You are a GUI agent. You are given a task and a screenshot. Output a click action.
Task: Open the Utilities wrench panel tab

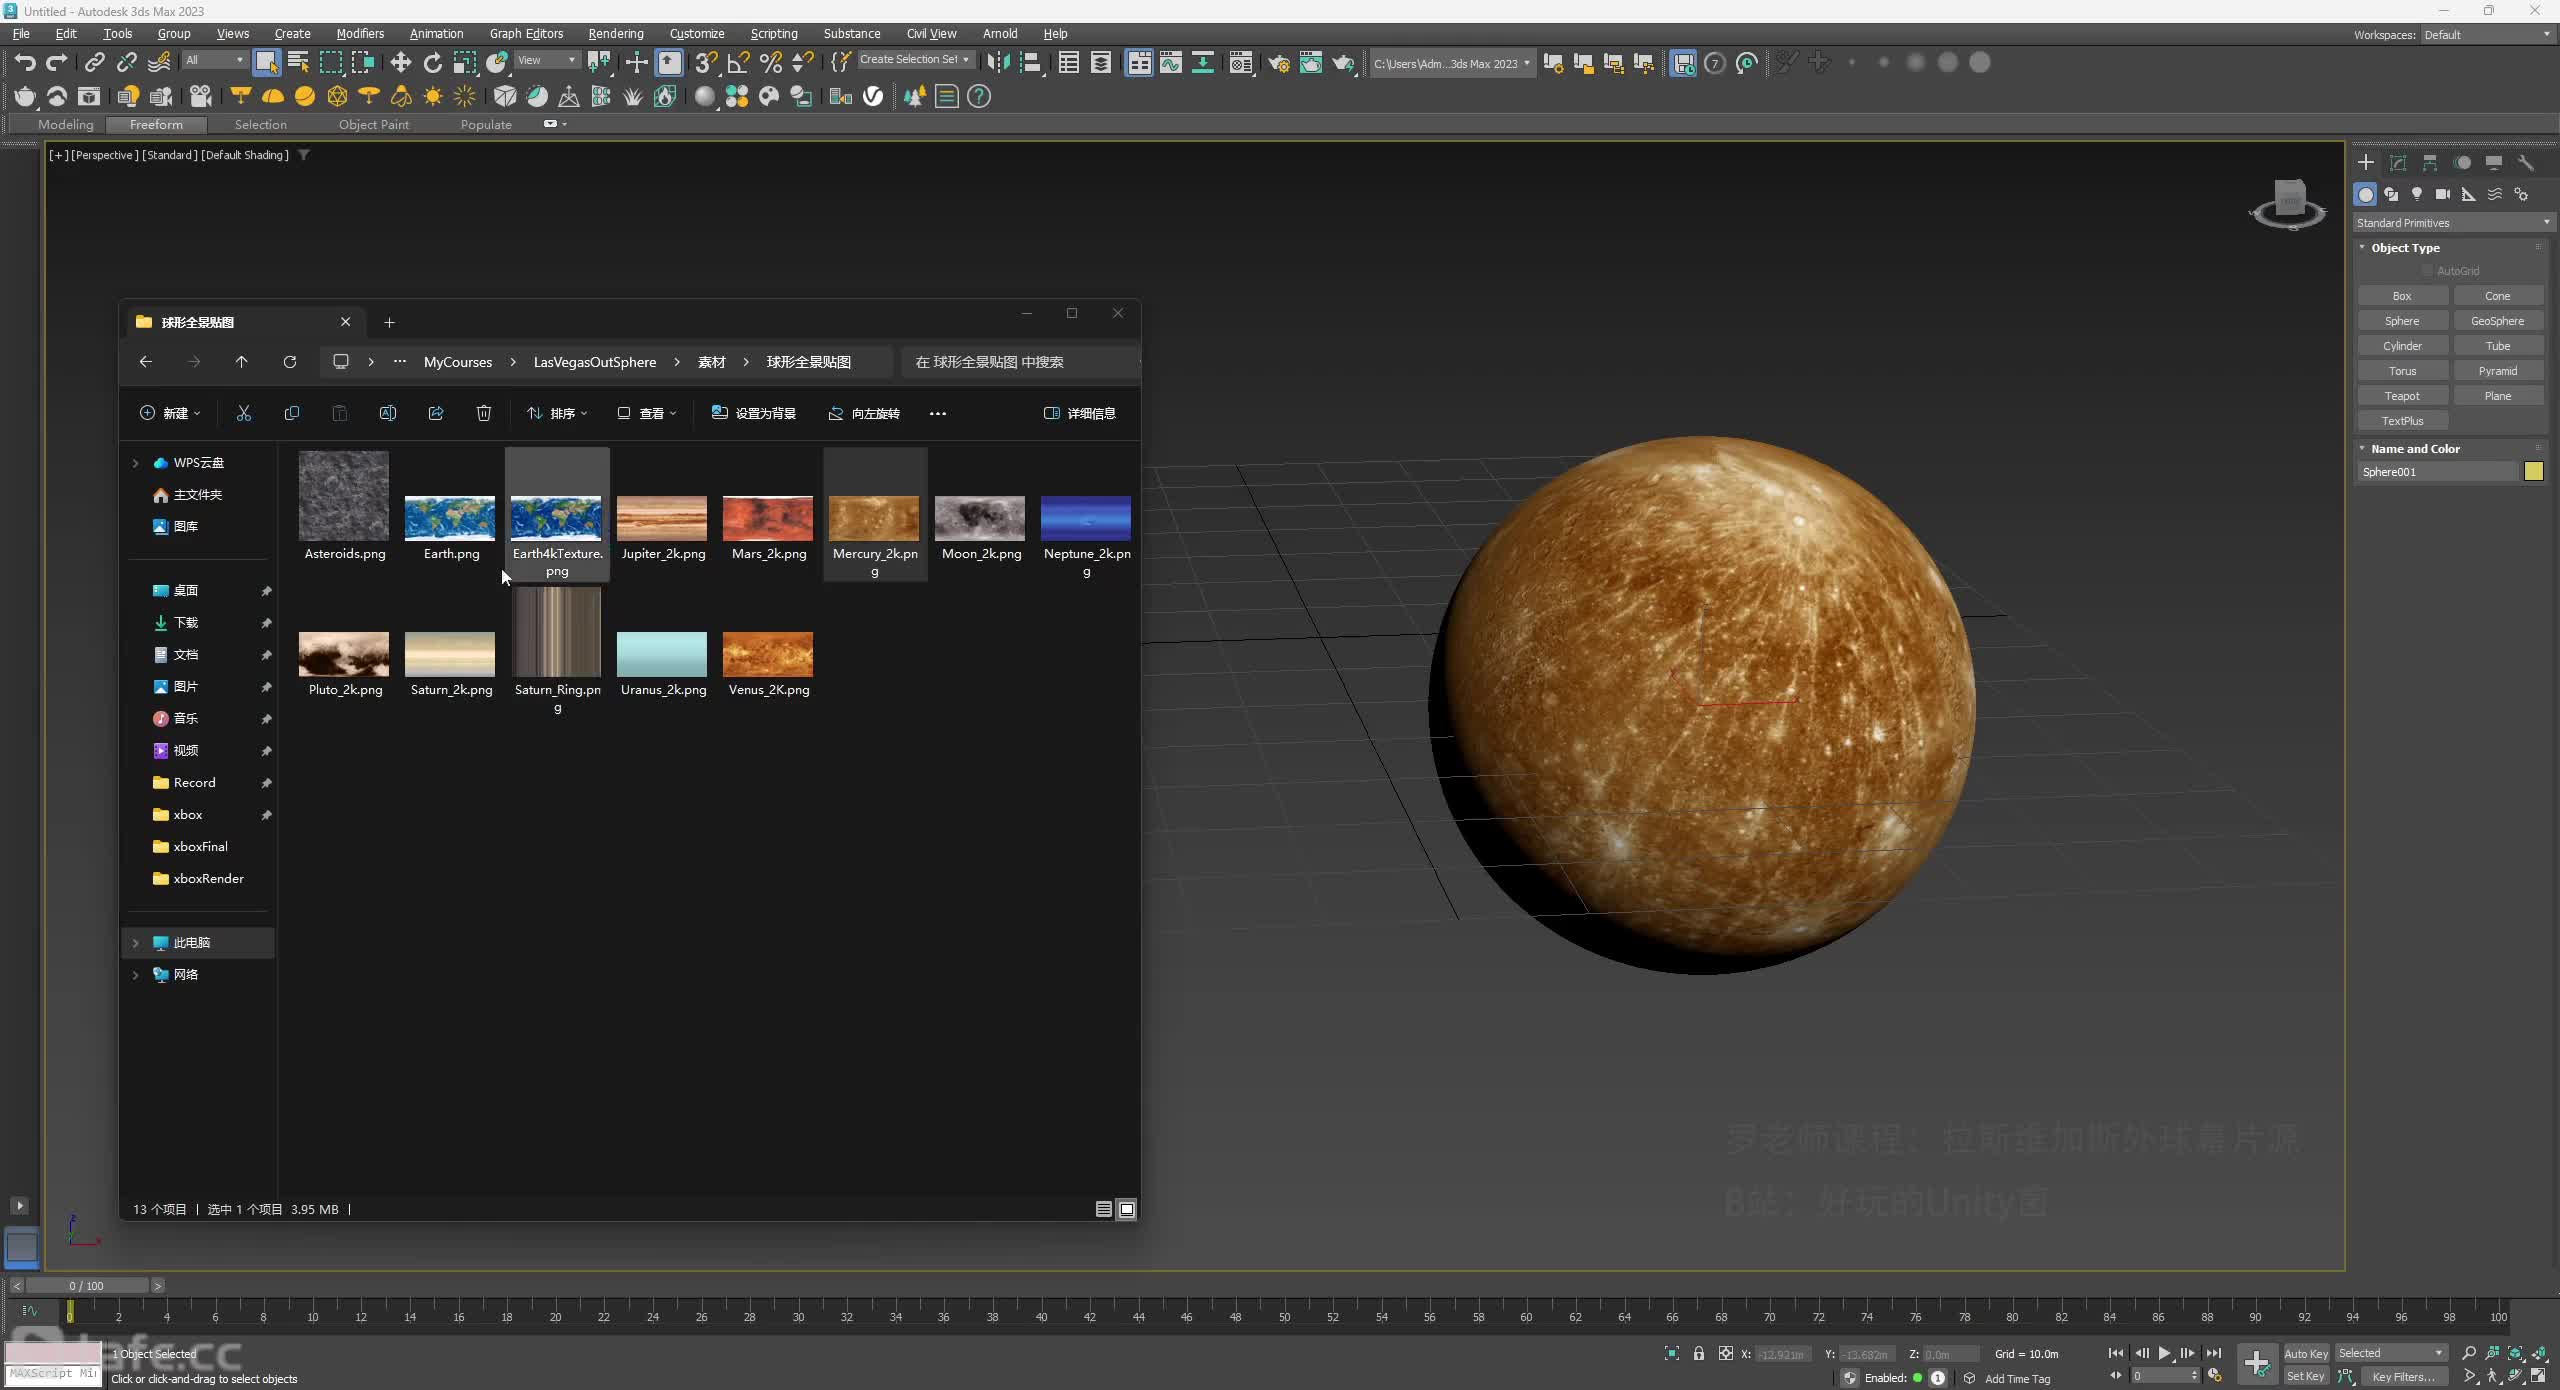point(2526,162)
